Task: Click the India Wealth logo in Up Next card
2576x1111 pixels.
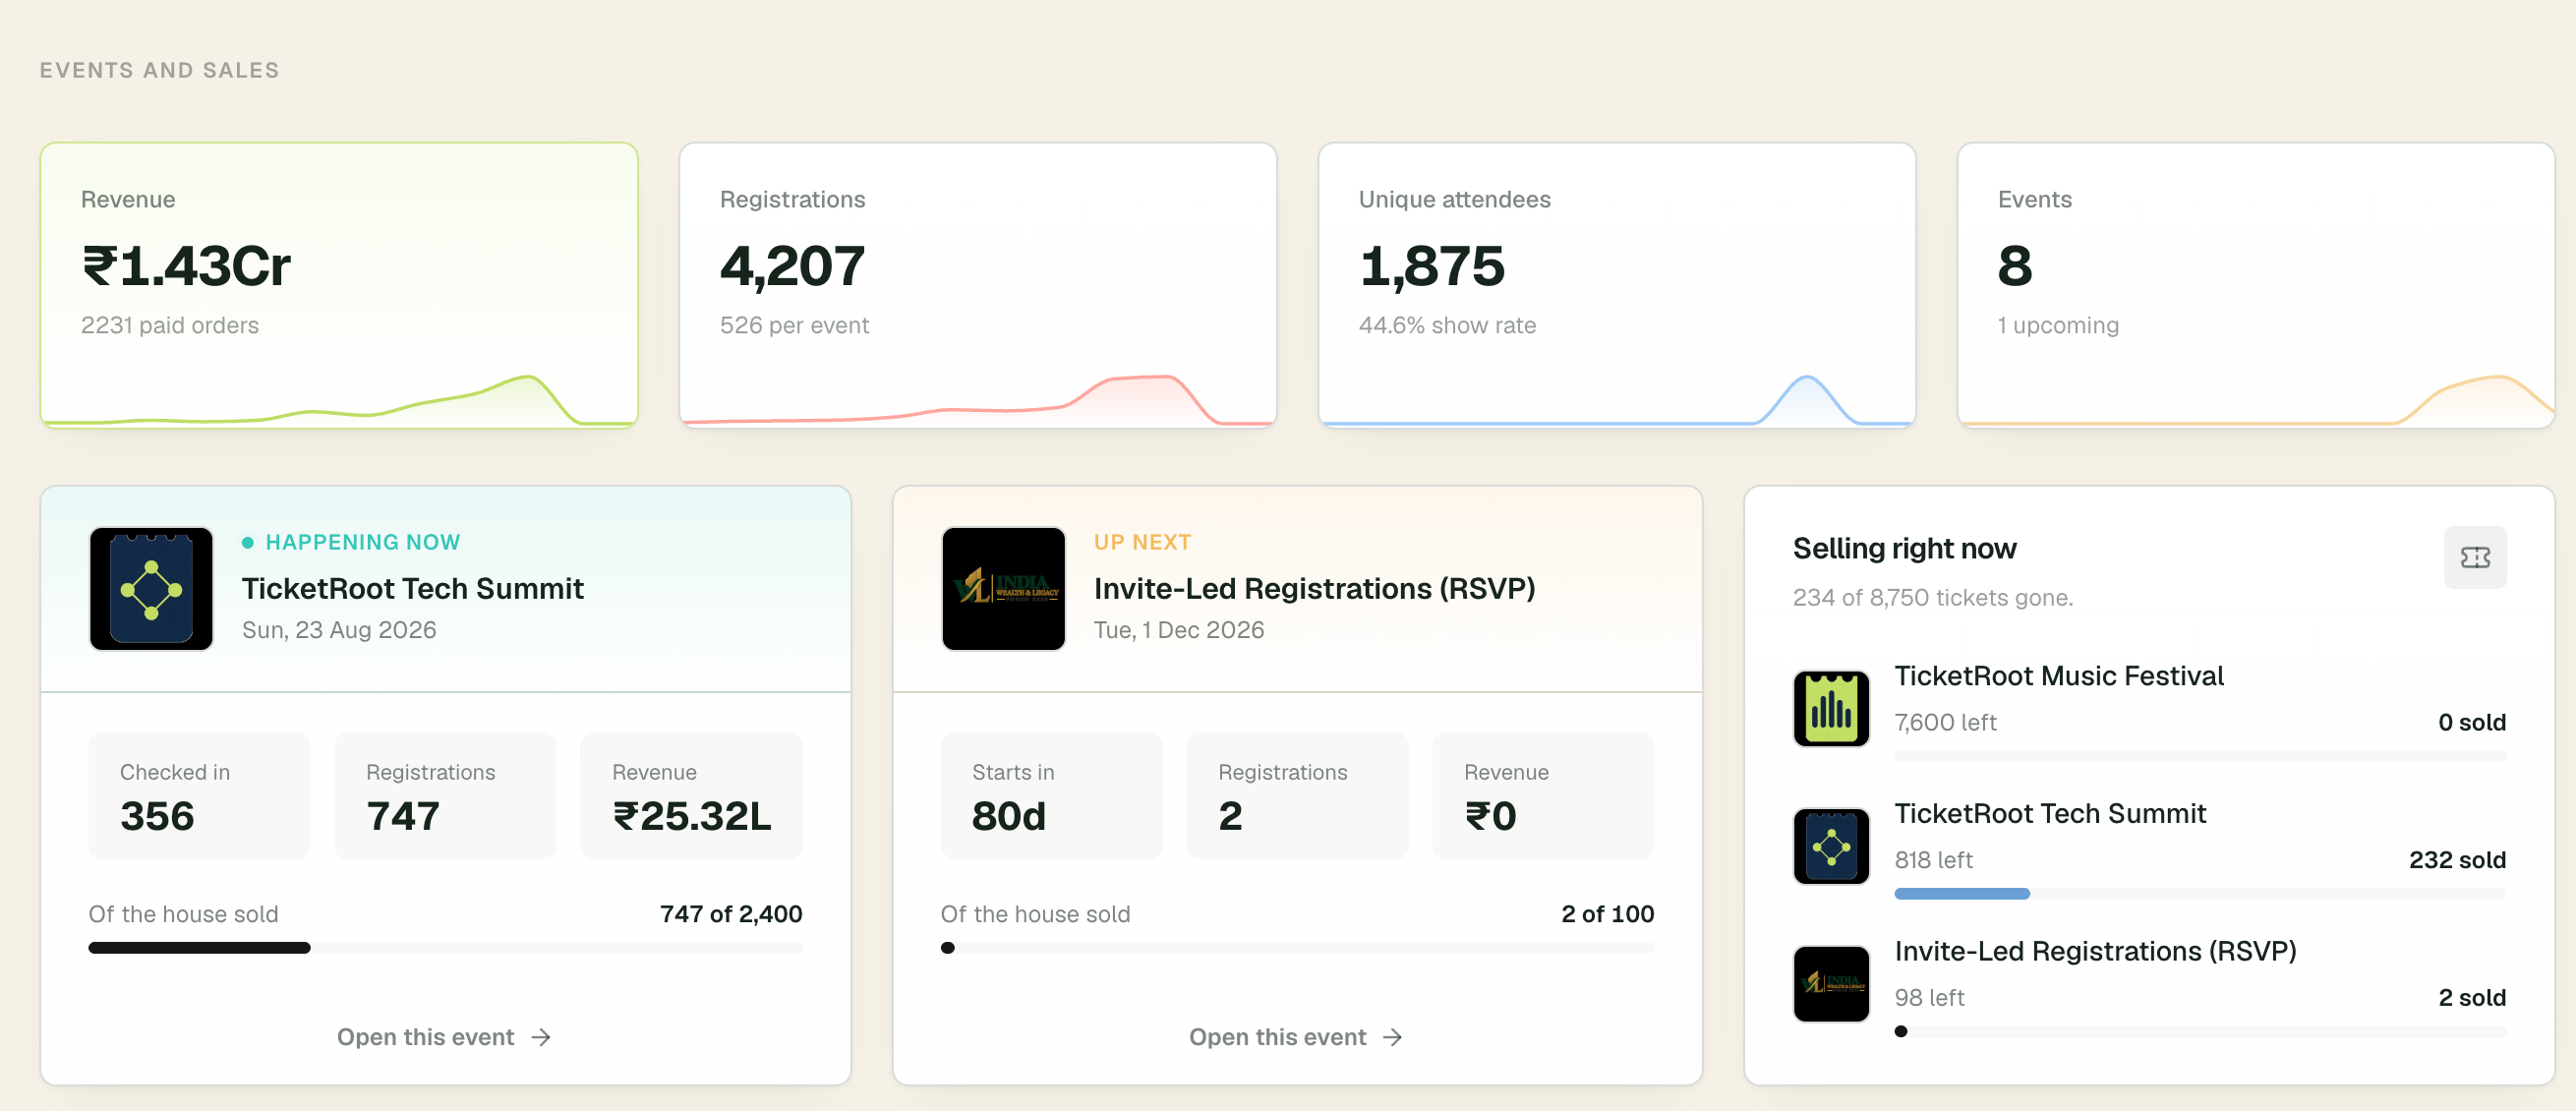Action: (x=1003, y=588)
